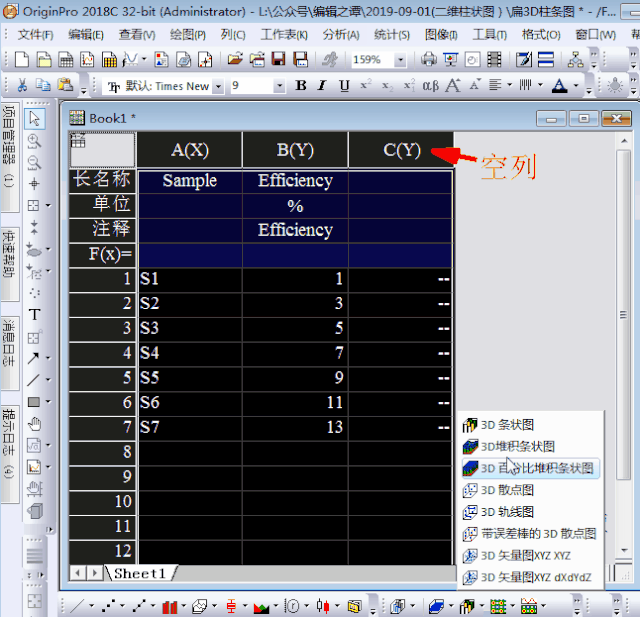
Task: Open the Times New Roman font dropdown
Action: click(x=219, y=86)
